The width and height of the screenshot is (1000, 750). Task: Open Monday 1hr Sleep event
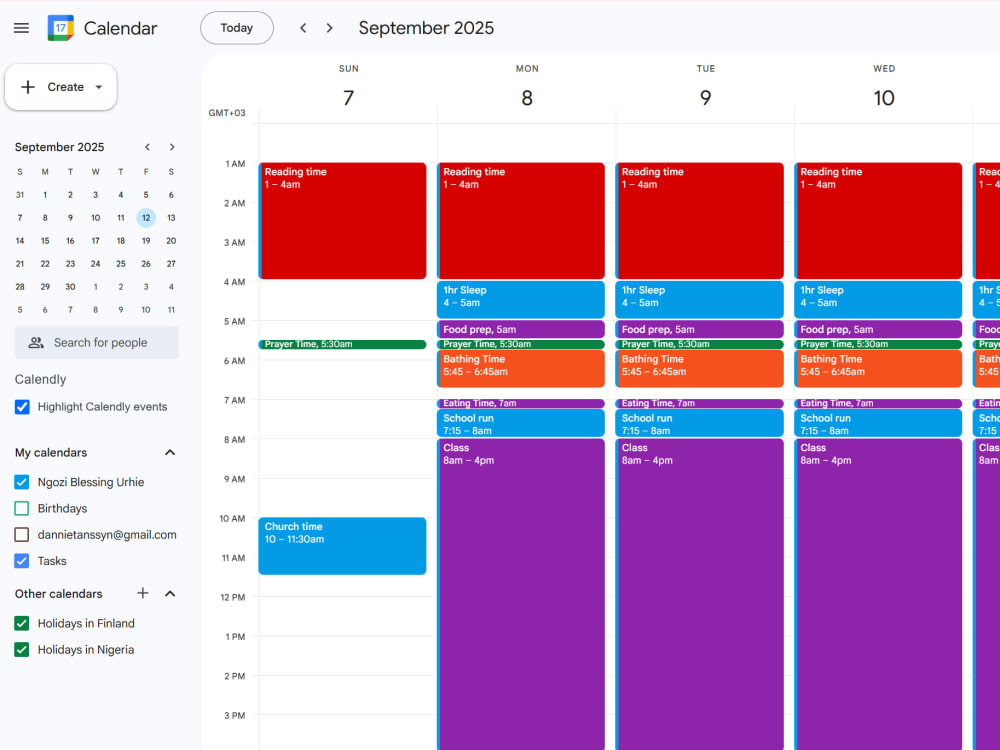point(521,299)
